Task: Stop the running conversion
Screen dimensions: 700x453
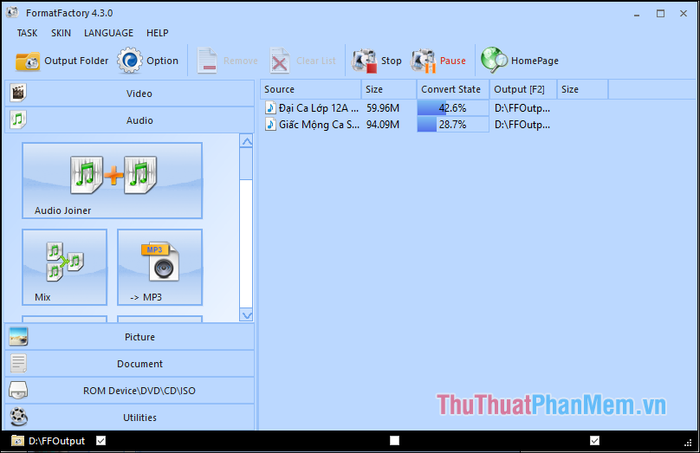Action: (x=377, y=61)
